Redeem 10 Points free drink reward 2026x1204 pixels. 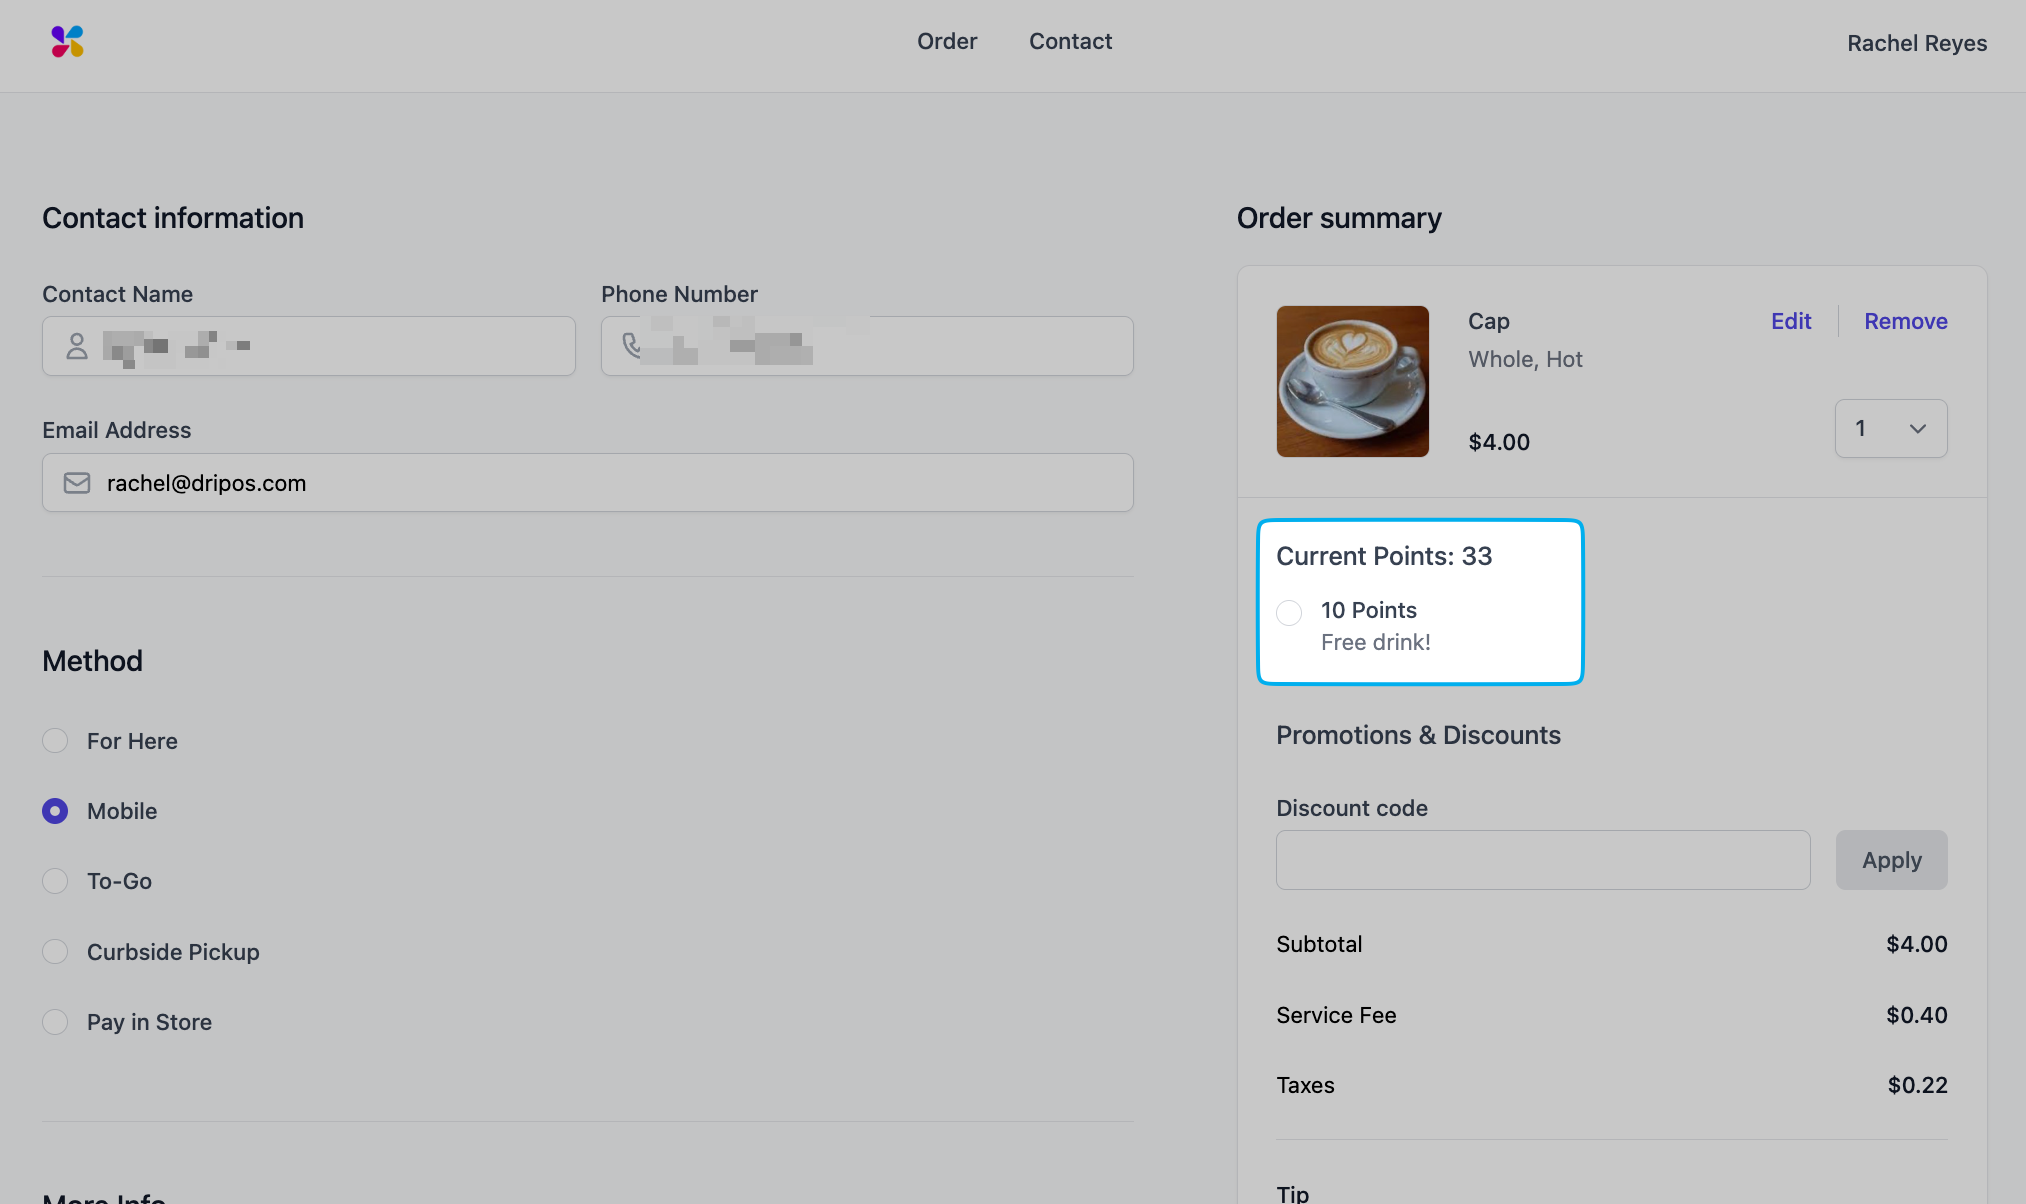tap(1289, 612)
